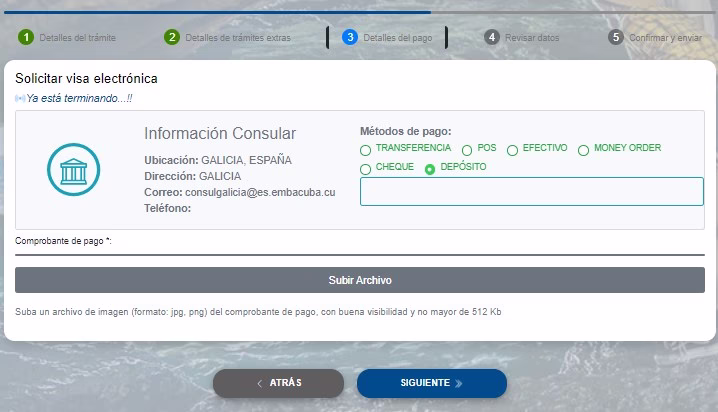Click the double chevron on SIGUIENTE
Viewport: 718px width, 412px height.
(458, 383)
